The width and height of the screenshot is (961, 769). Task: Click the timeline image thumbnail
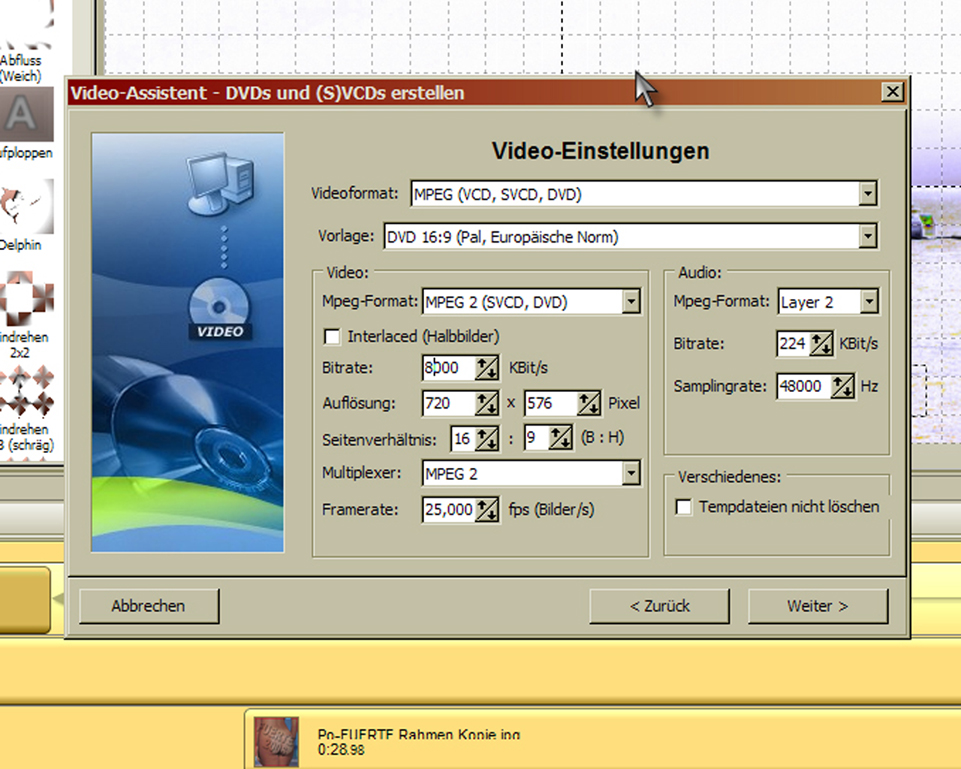coord(276,741)
